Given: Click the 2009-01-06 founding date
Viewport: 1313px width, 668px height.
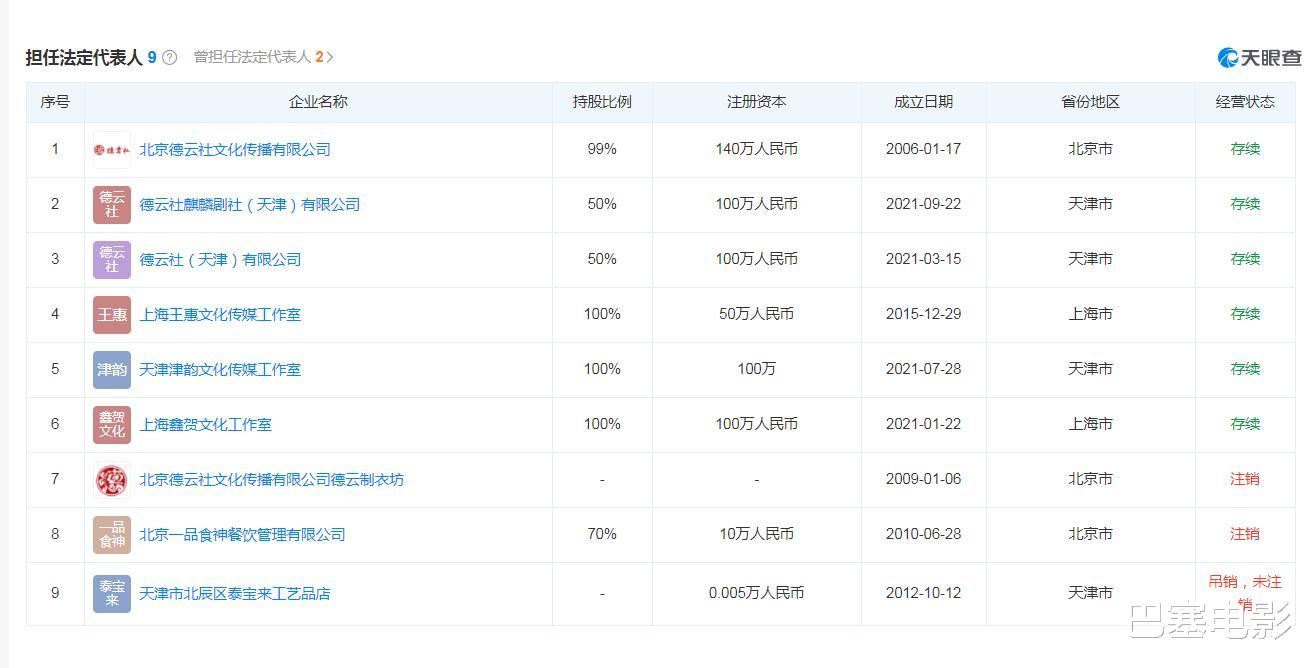Looking at the screenshot, I should [924, 479].
